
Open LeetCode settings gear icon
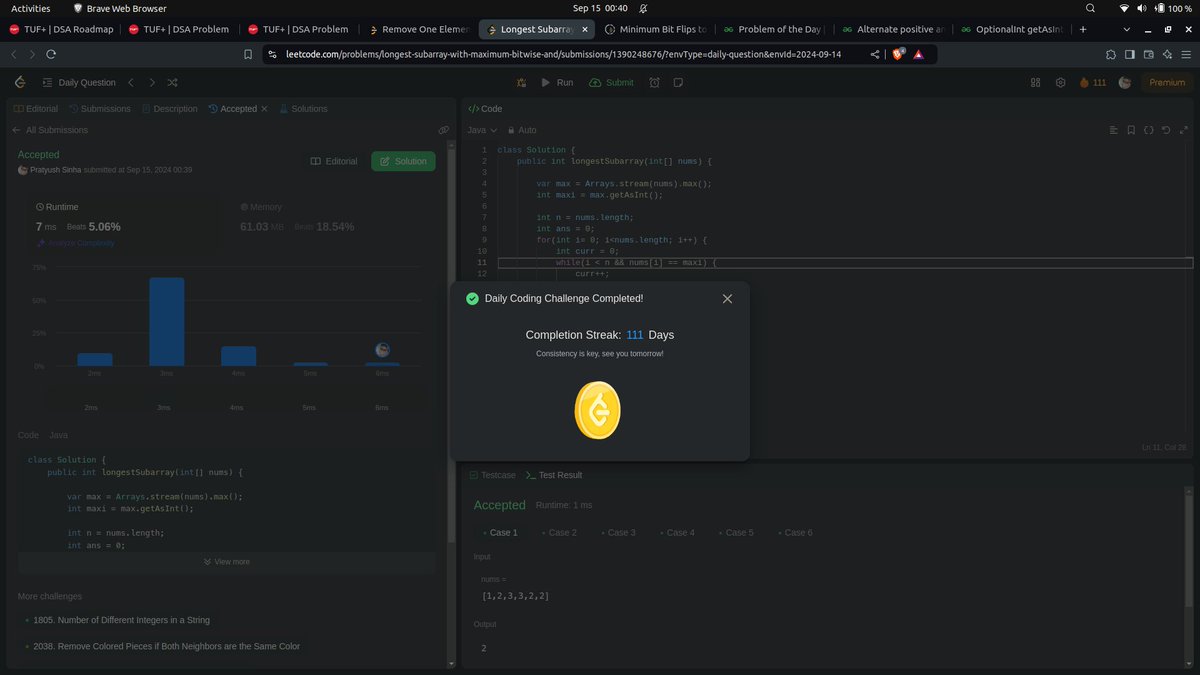point(1060,82)
